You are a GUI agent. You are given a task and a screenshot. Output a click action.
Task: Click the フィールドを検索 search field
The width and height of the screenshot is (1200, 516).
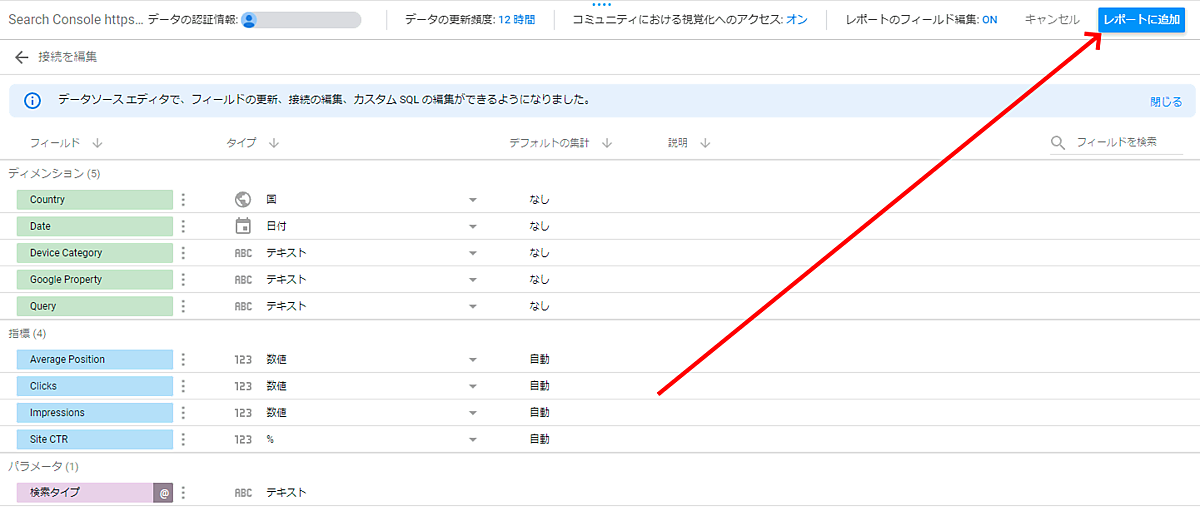[x=1127, y=143]
